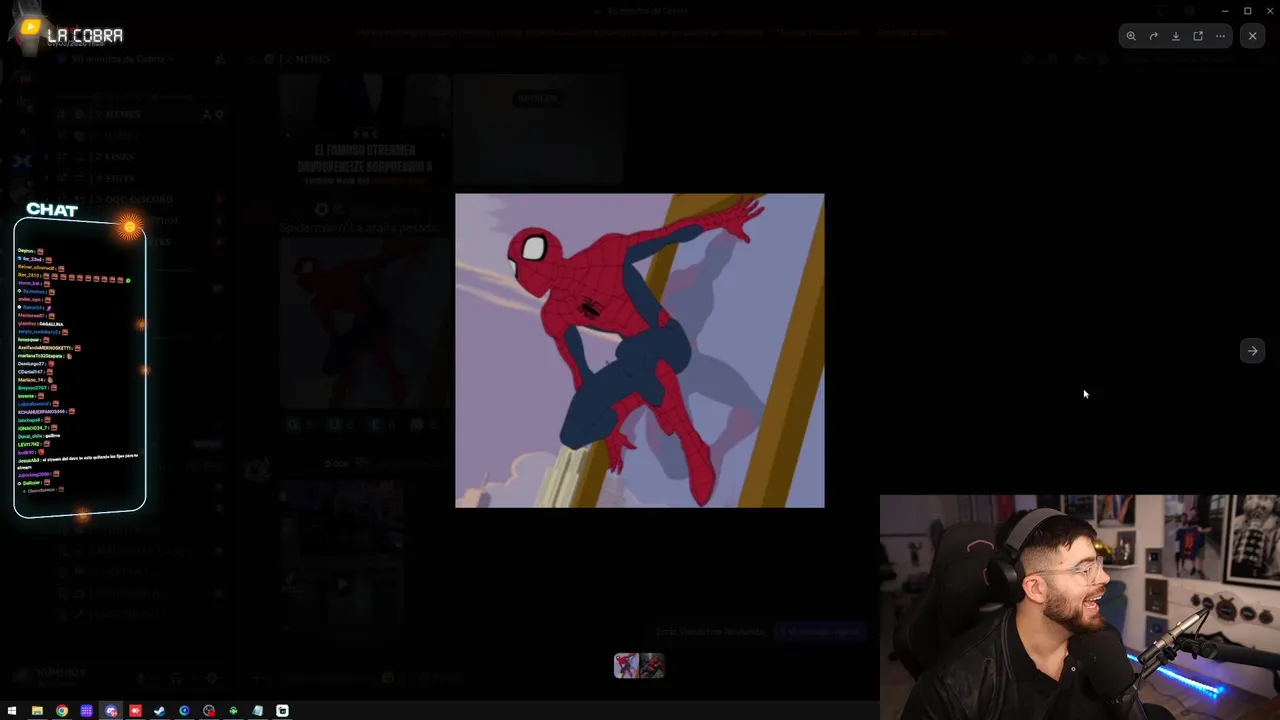Maximize the Discord window
Screen dimensions: 1280x720
1248,11
